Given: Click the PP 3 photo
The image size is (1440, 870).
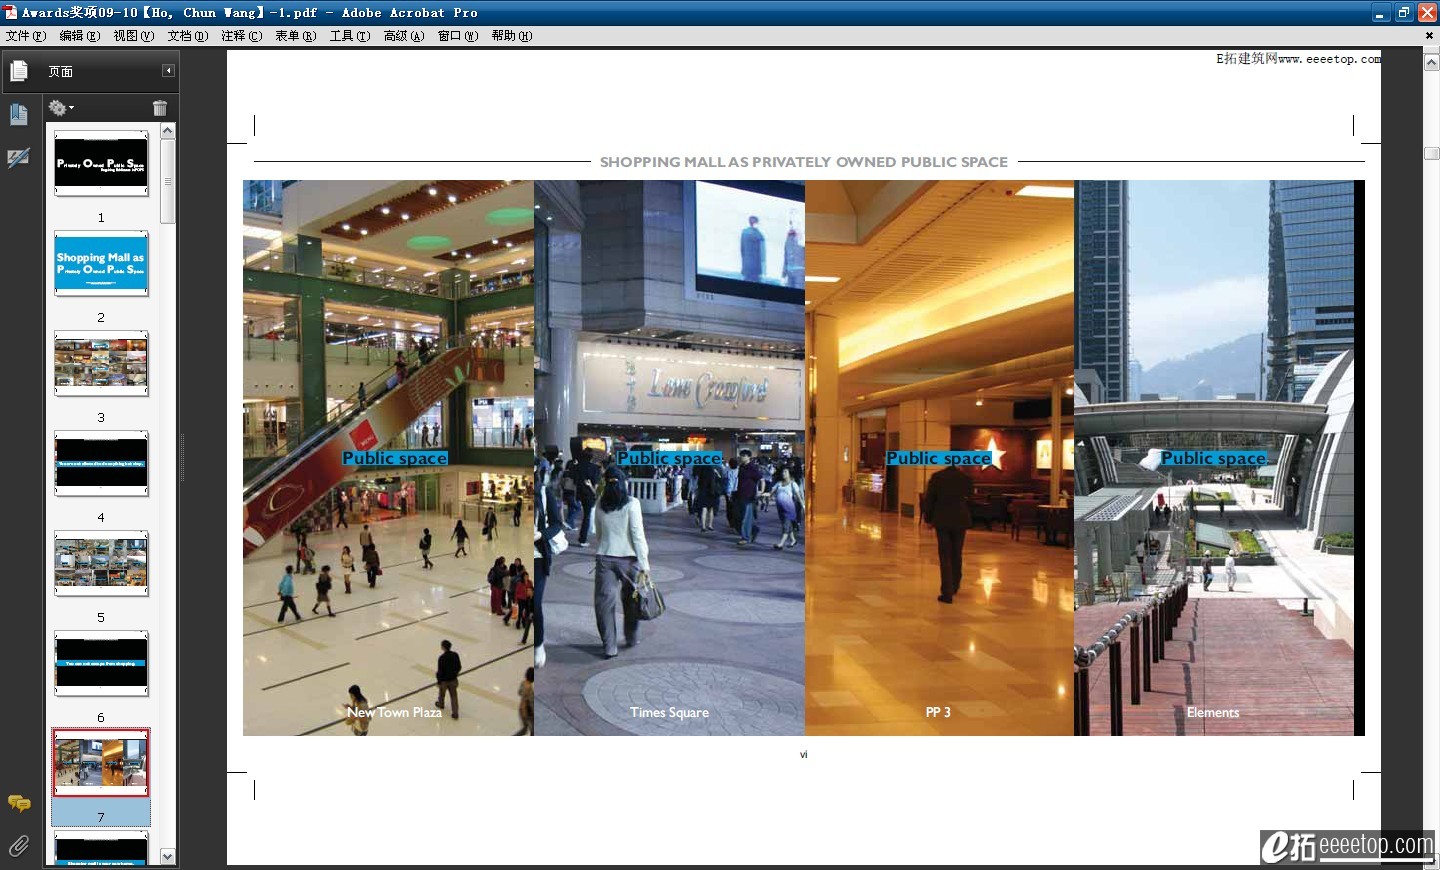Looking at the screenshot, I should 939,458.
